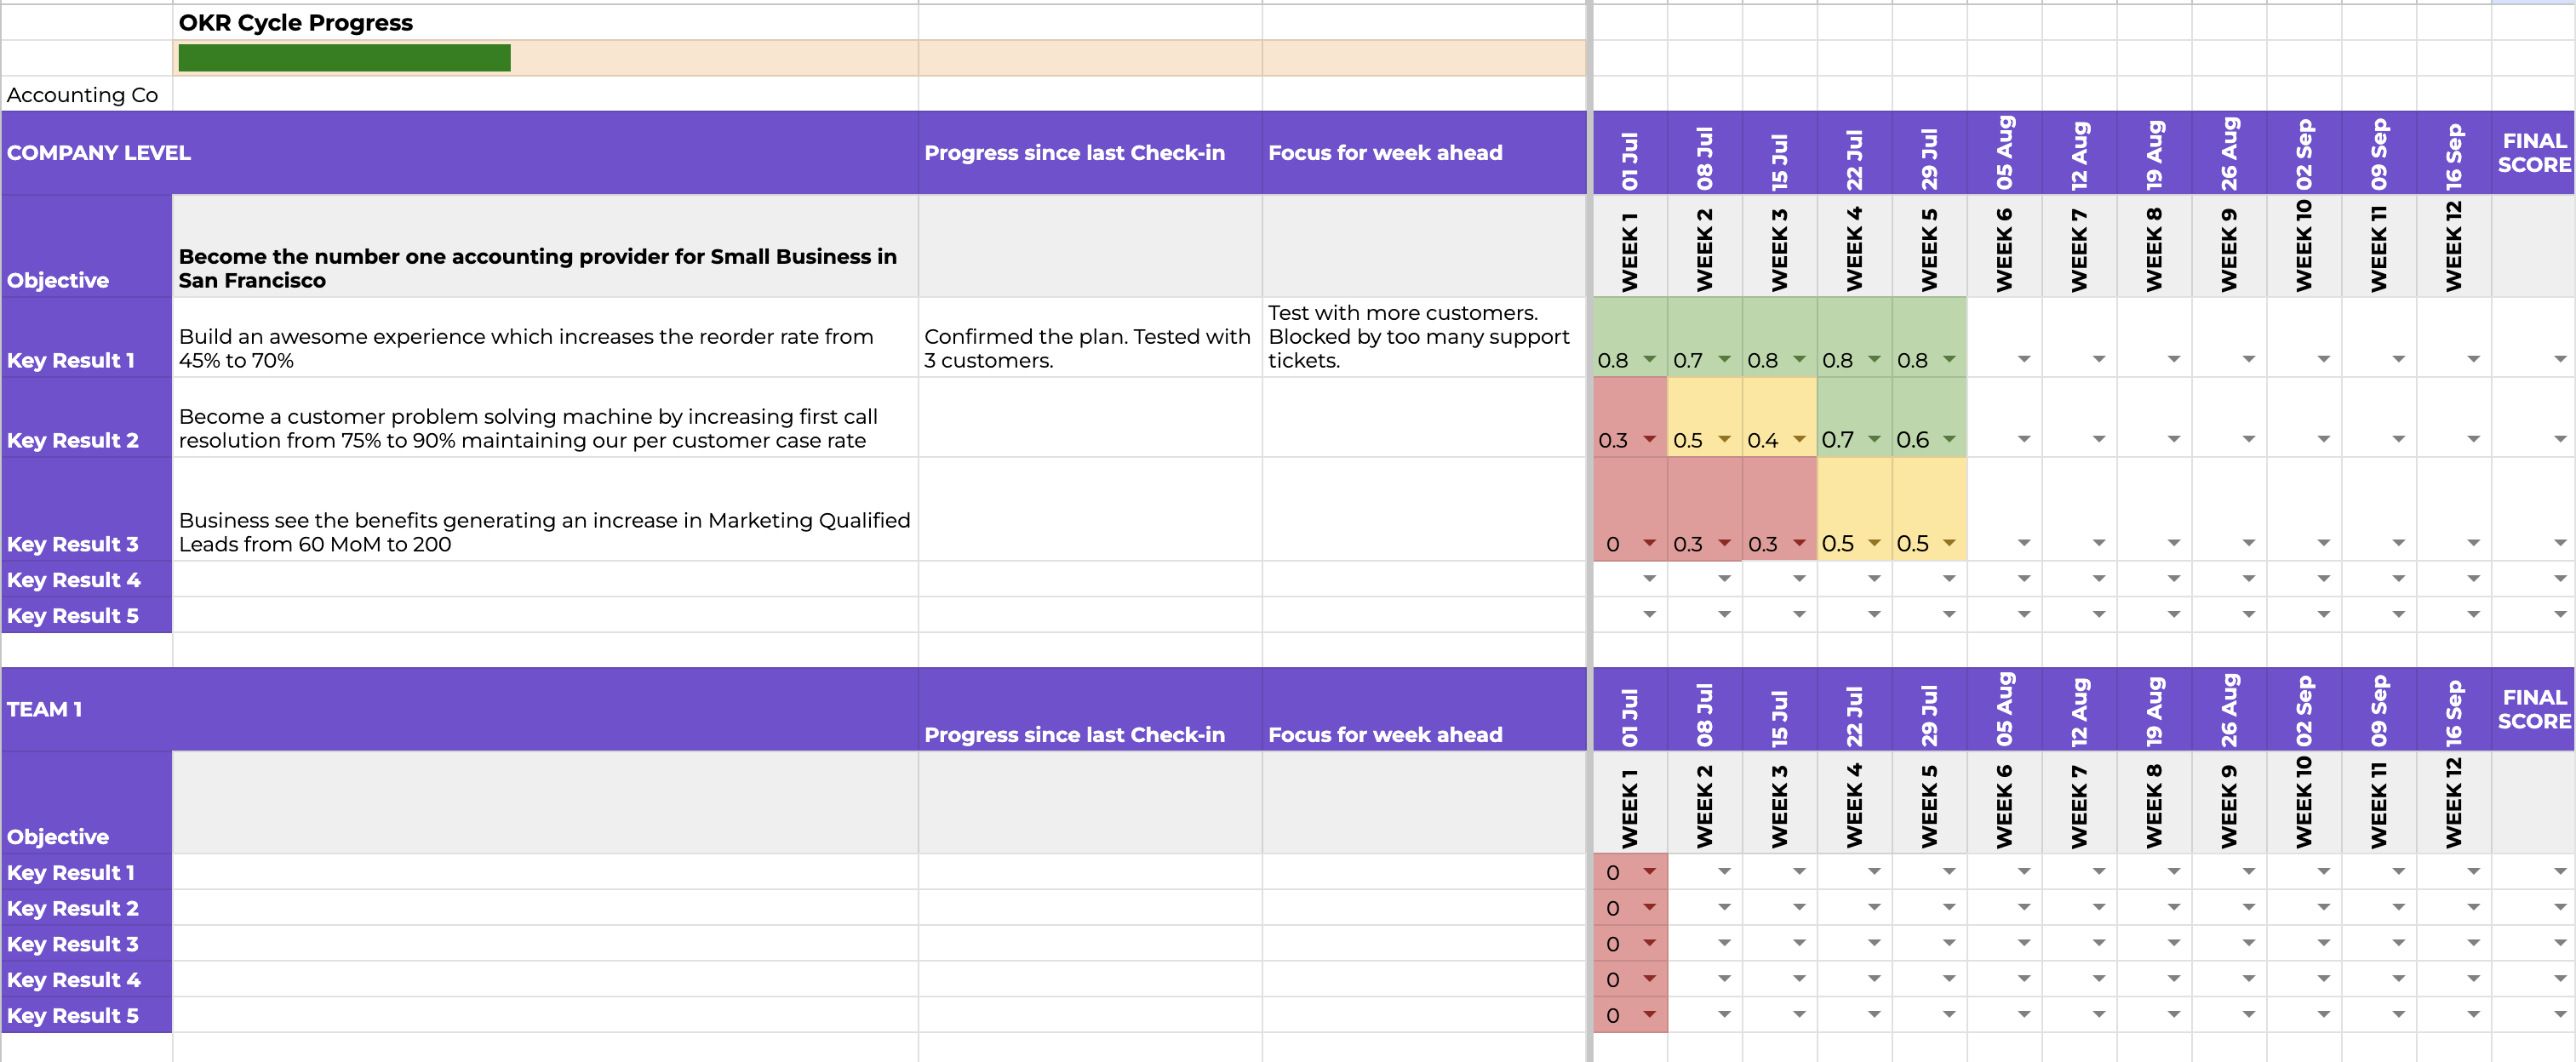Open Company Key Result 2 Week 1 dropdown showing 0.3
This screenshot has height=1062, width=2576.
point(1649,439)
